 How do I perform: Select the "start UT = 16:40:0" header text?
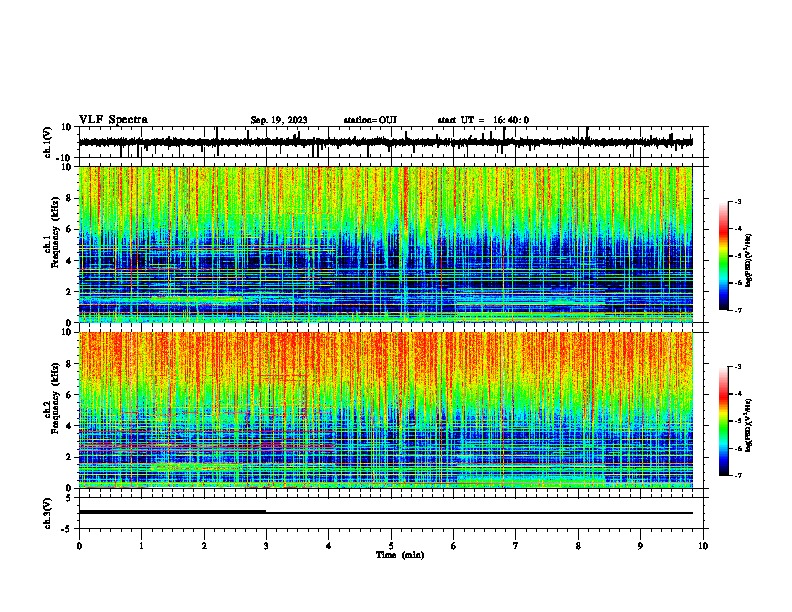pyautogui.click(x=483, y=120)
